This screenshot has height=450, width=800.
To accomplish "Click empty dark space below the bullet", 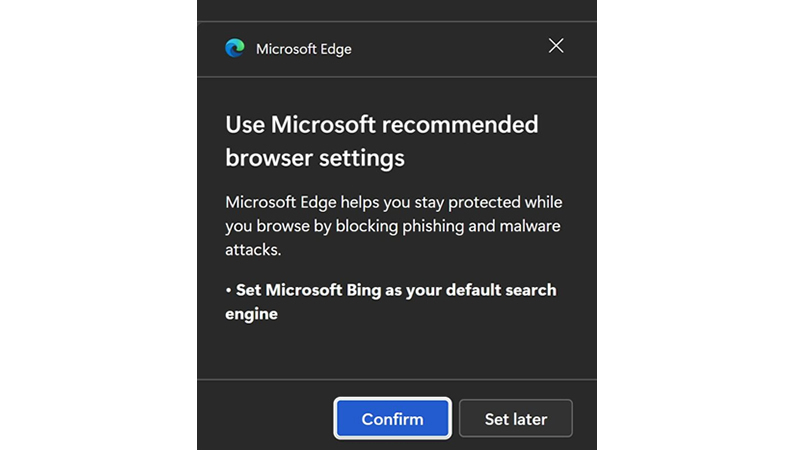I will tap(397, 352).
